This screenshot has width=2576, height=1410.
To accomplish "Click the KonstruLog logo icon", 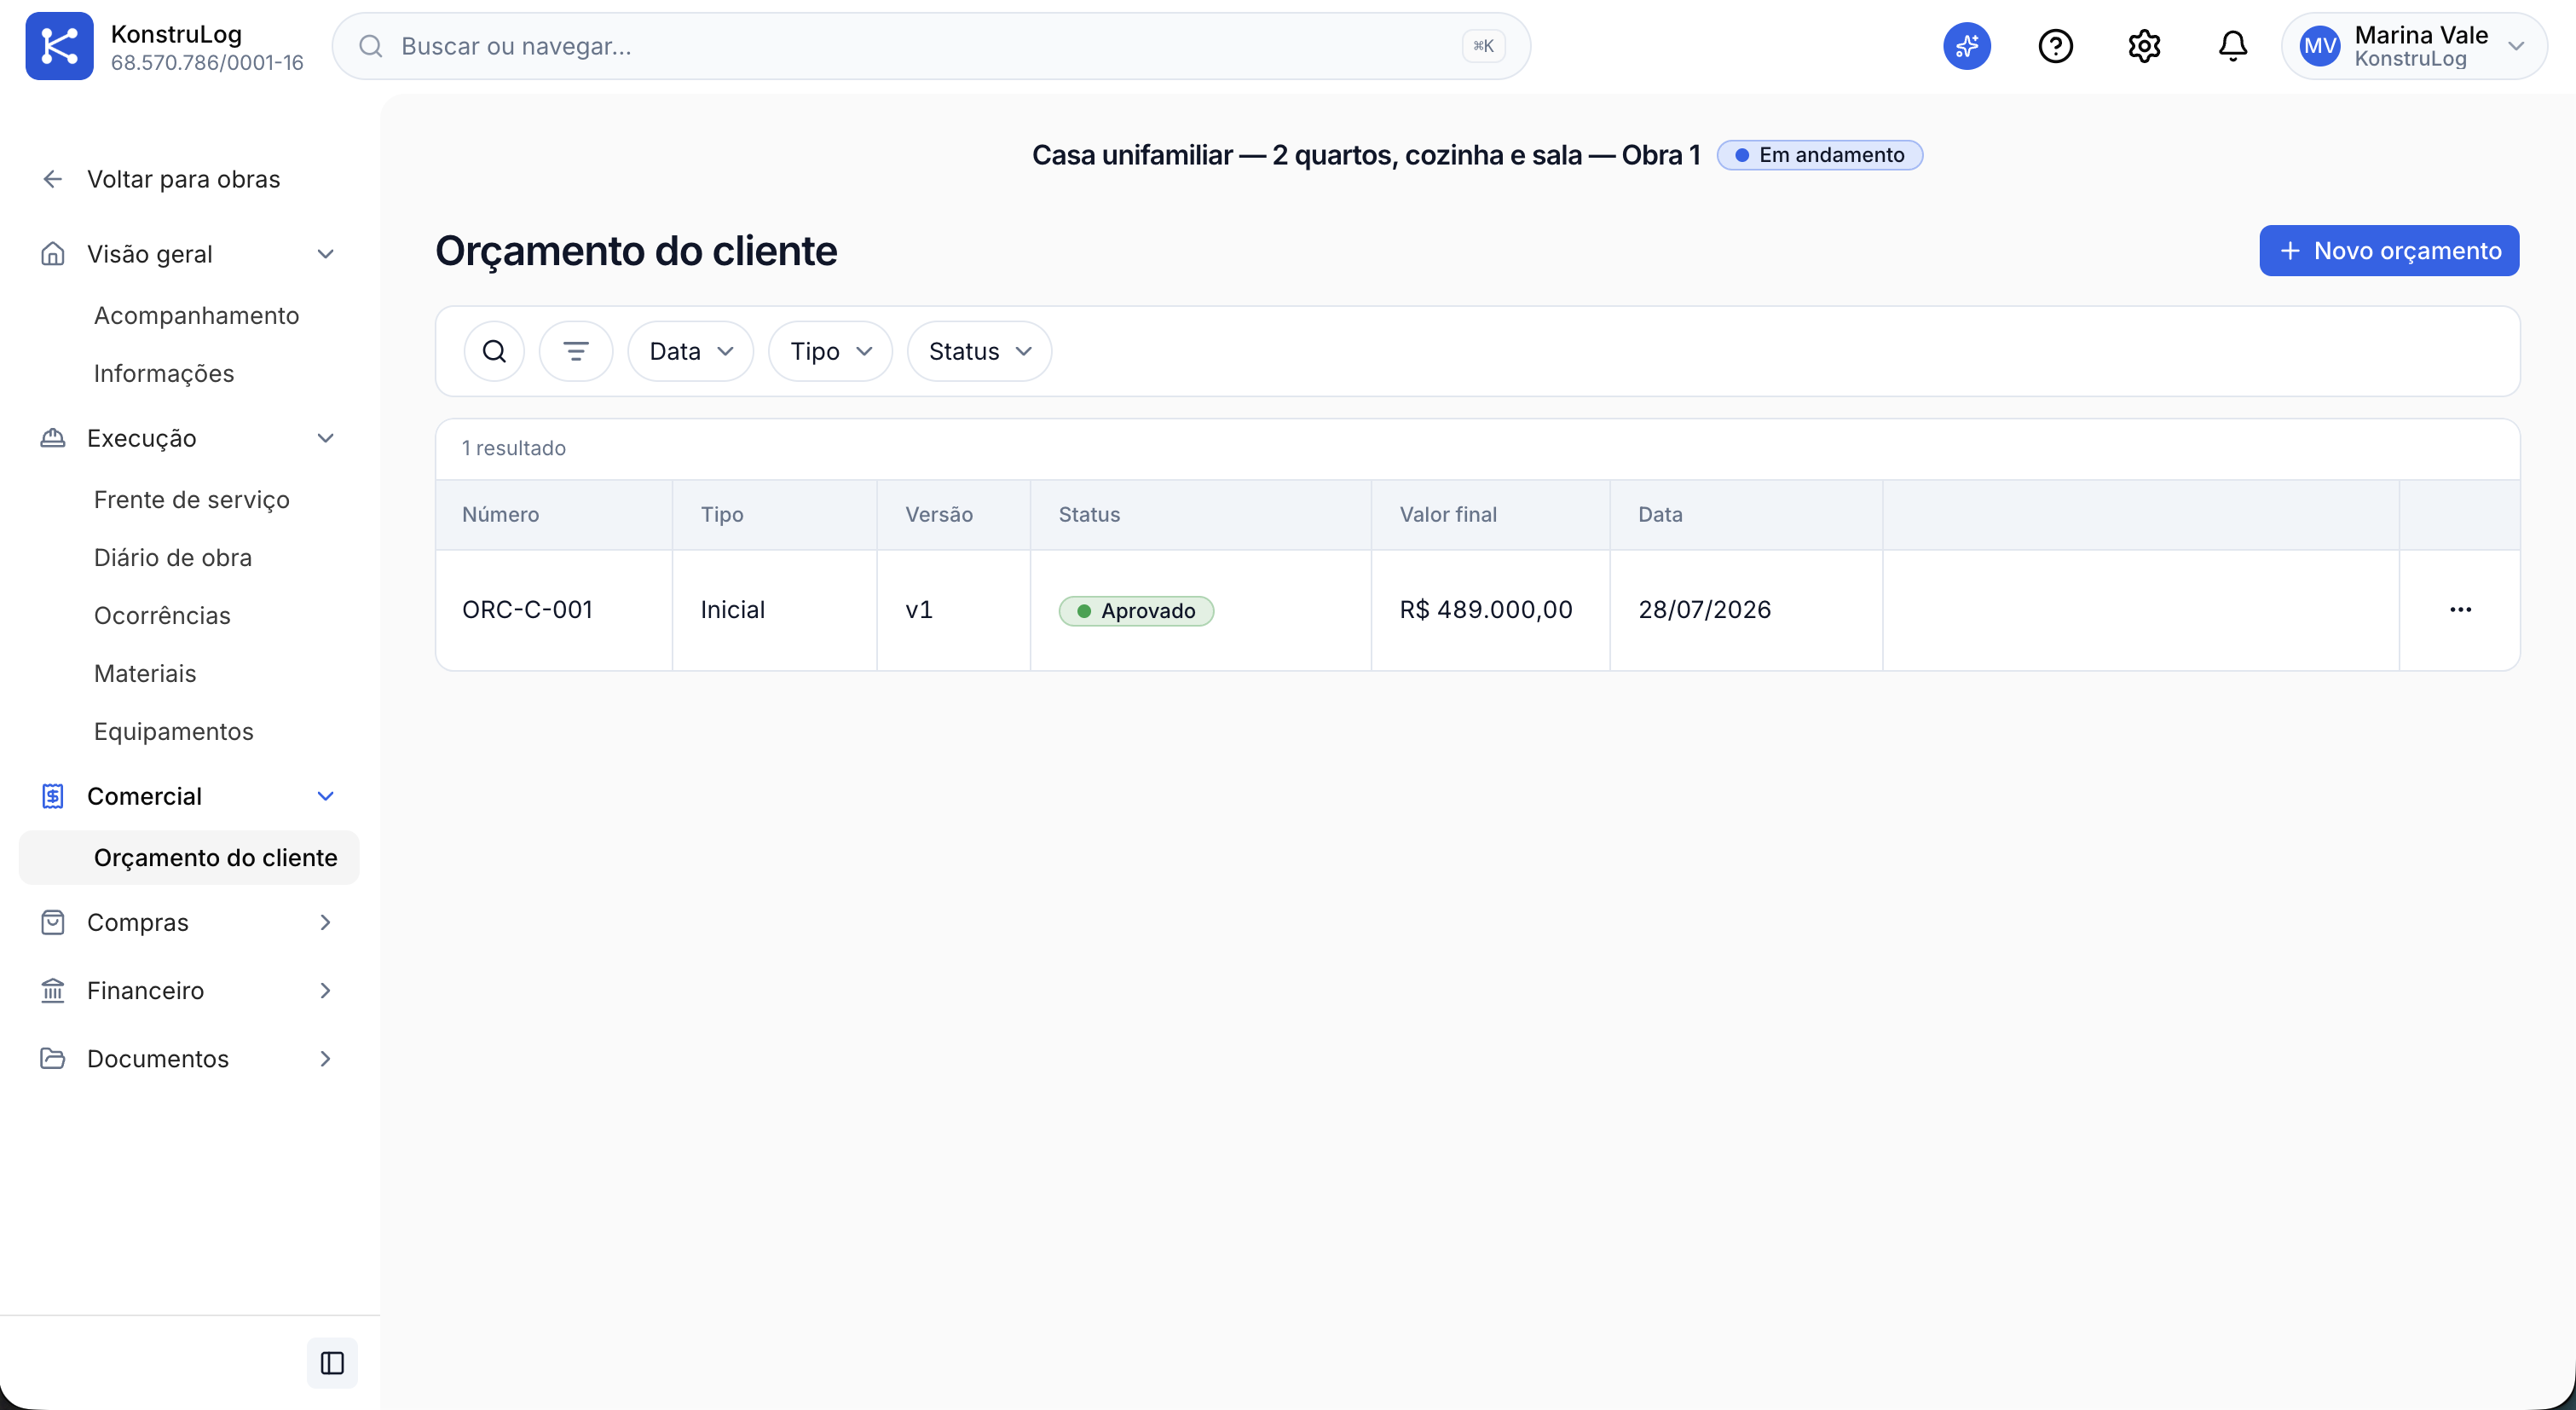I will click(59, 46).
